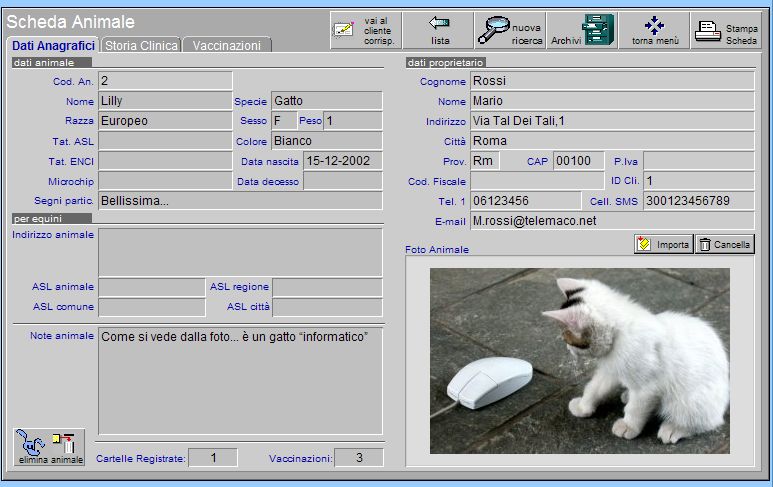Focus the empty Microchip field
Viewport: 773px width, 487px height.
tap(164, 181)
